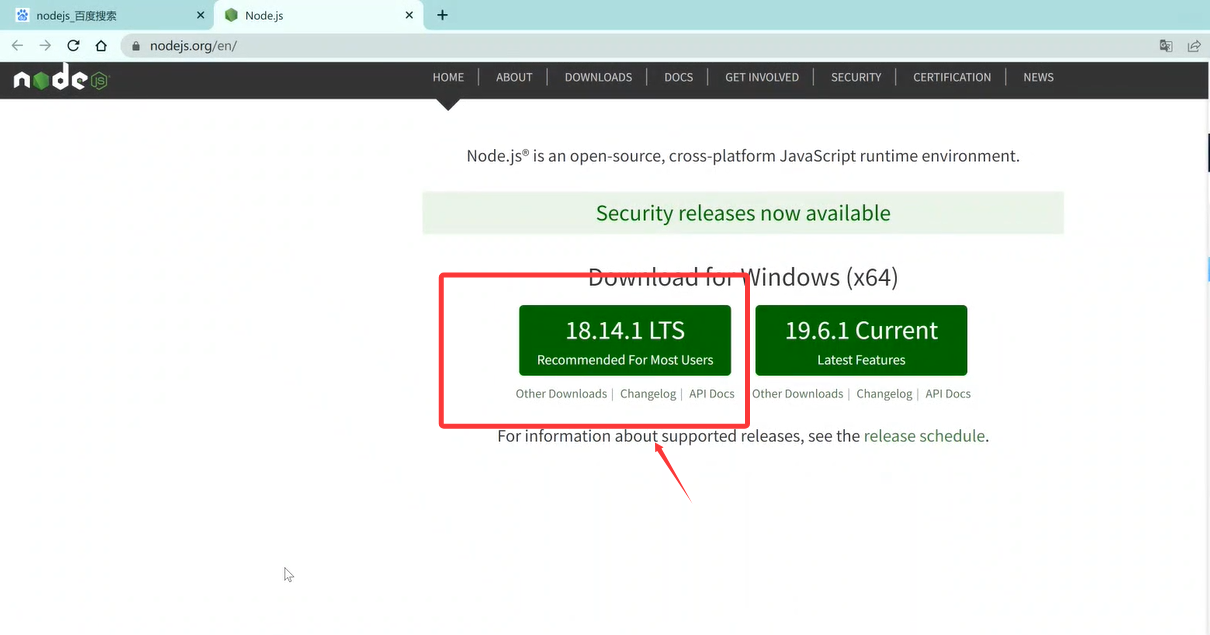
Task: Open API Docs under 19.6.1 Current
Action: click(x=948, y=394)
